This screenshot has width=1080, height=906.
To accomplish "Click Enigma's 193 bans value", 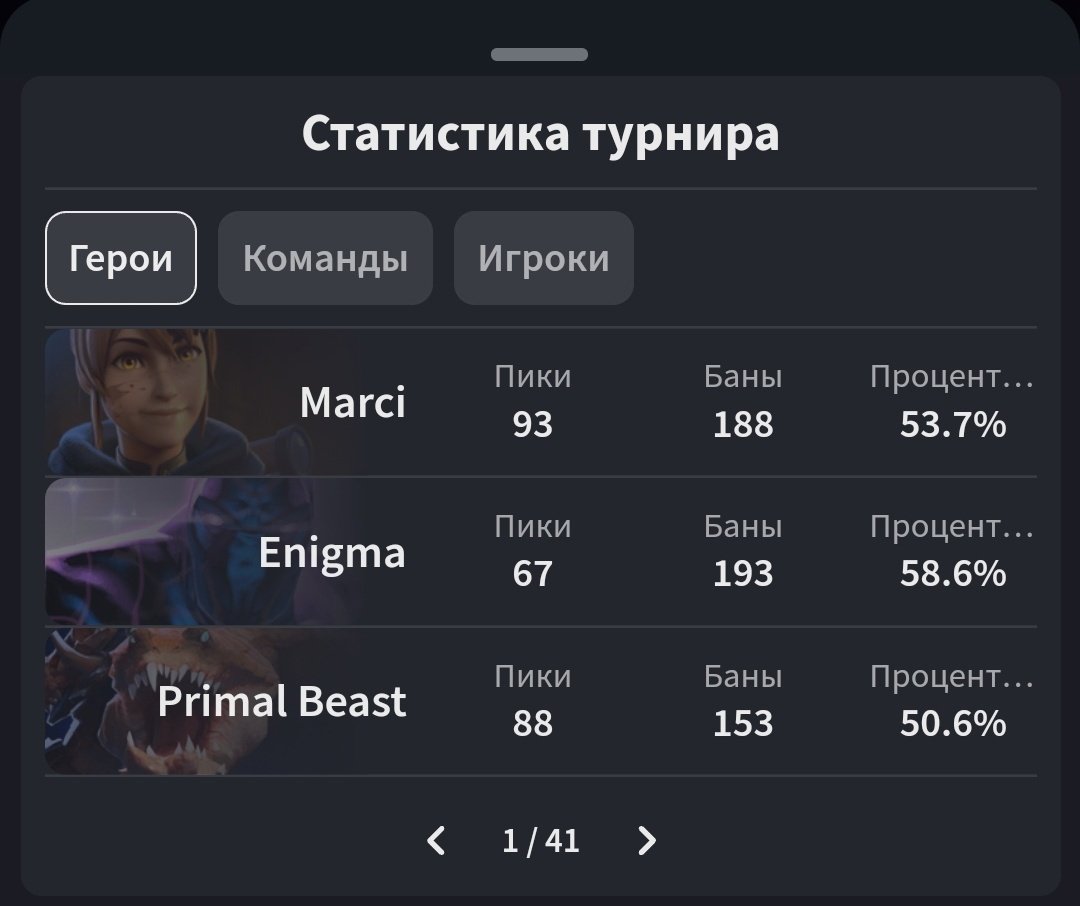I will coord(743,574).
